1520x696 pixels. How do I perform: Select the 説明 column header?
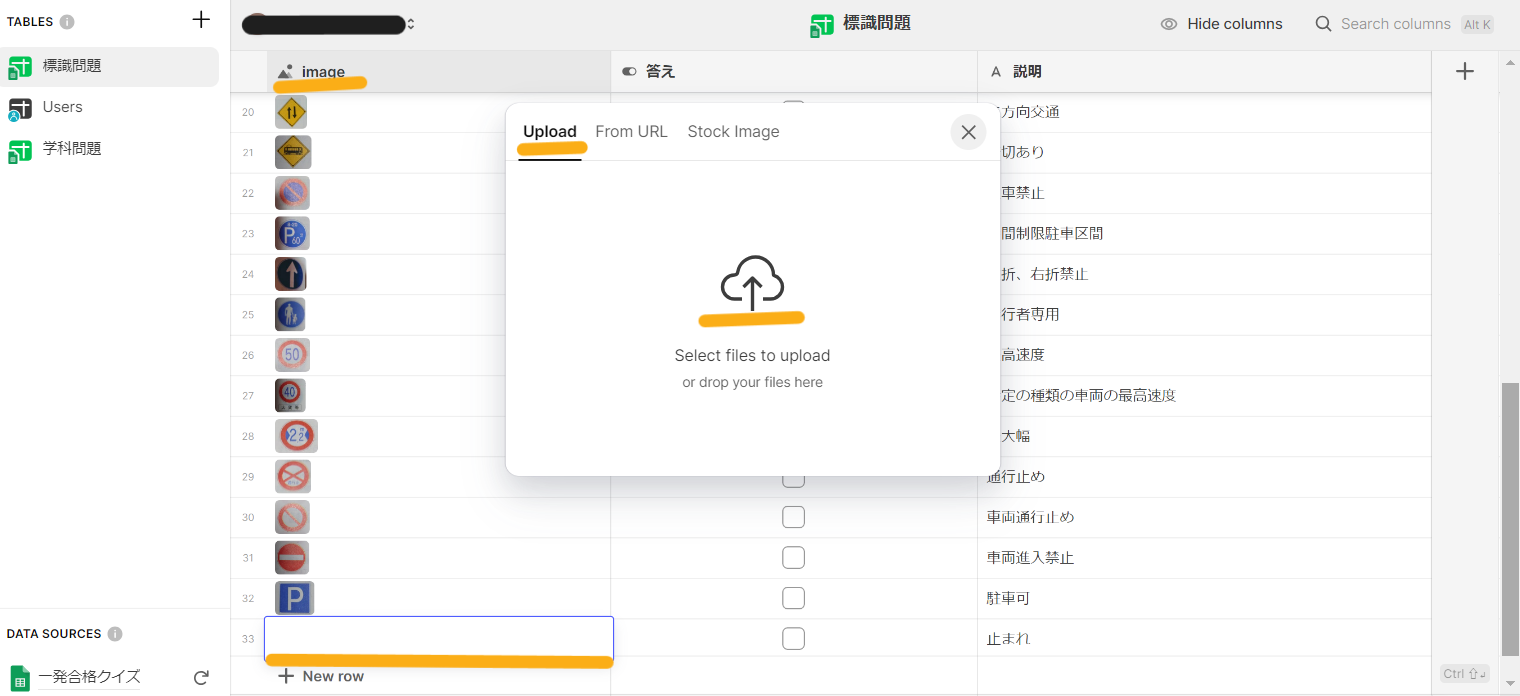tap(1204, 72)
